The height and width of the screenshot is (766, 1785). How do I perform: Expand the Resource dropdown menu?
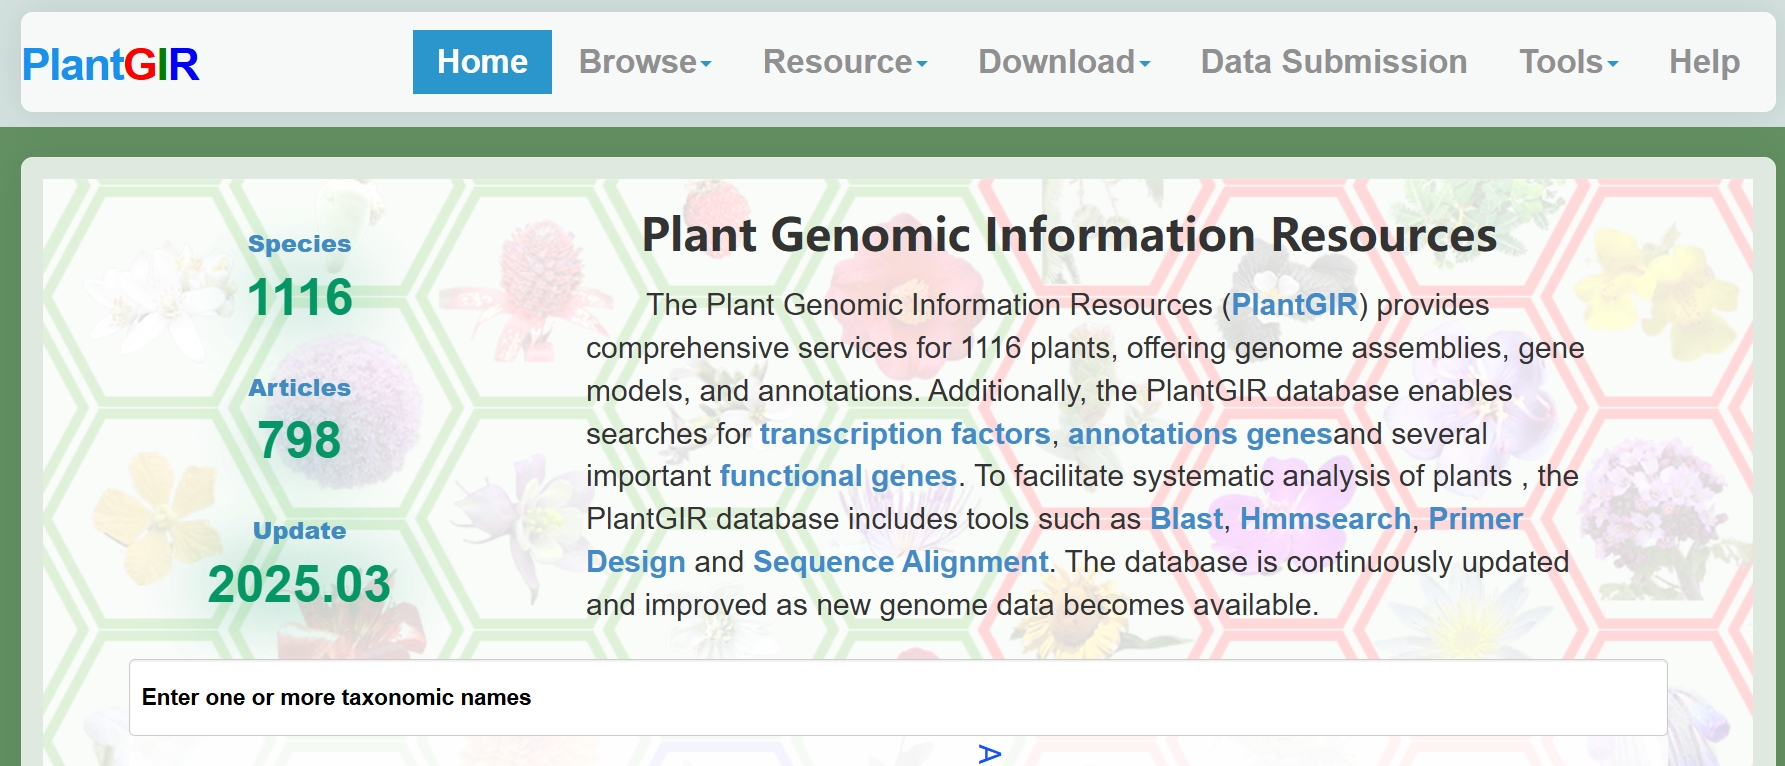coord(845,62)
